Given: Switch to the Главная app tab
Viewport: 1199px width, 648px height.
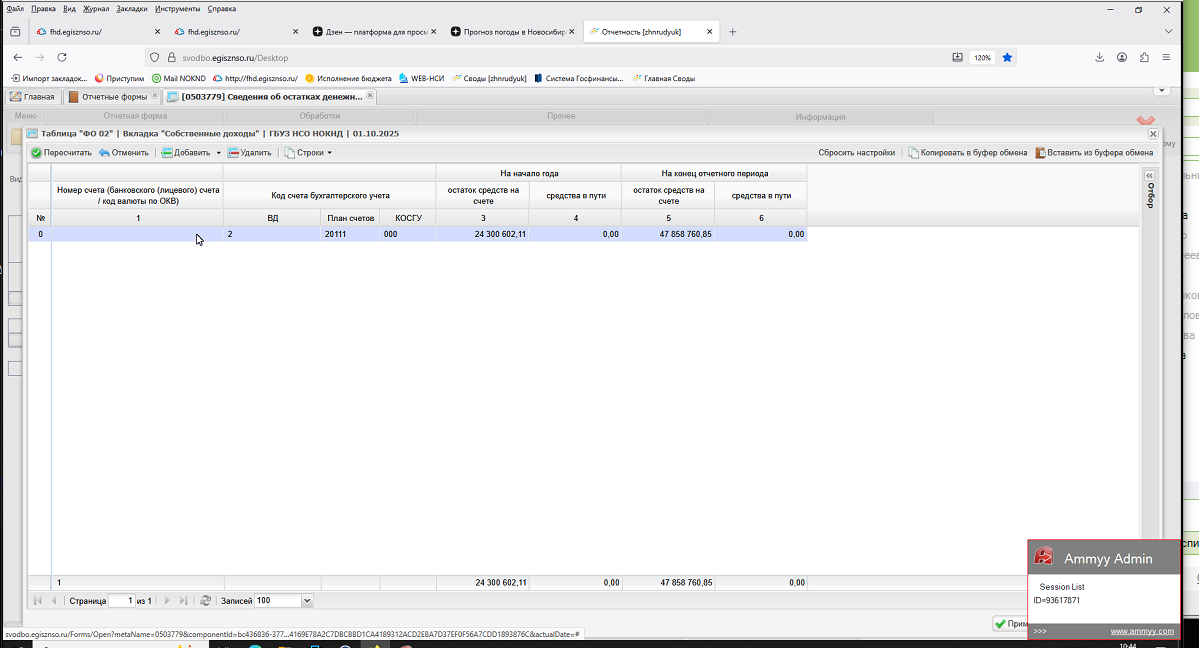Looking at the screenshot, I should click(x=32, y=97).
